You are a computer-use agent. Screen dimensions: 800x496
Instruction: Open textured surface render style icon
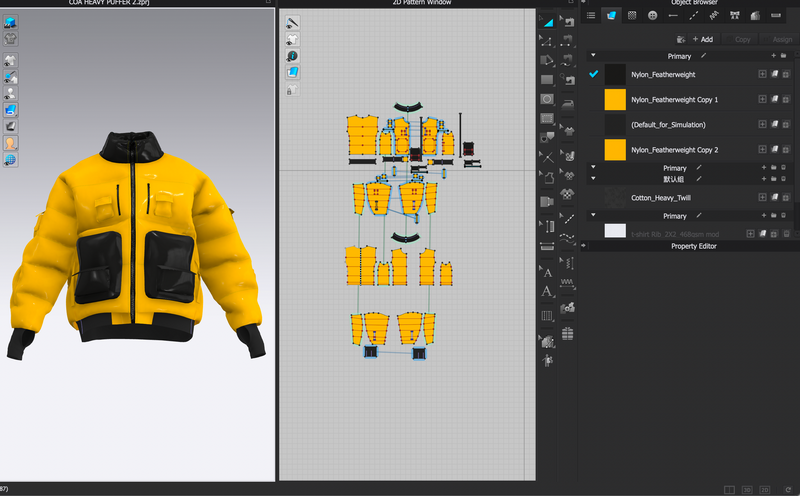10,110
